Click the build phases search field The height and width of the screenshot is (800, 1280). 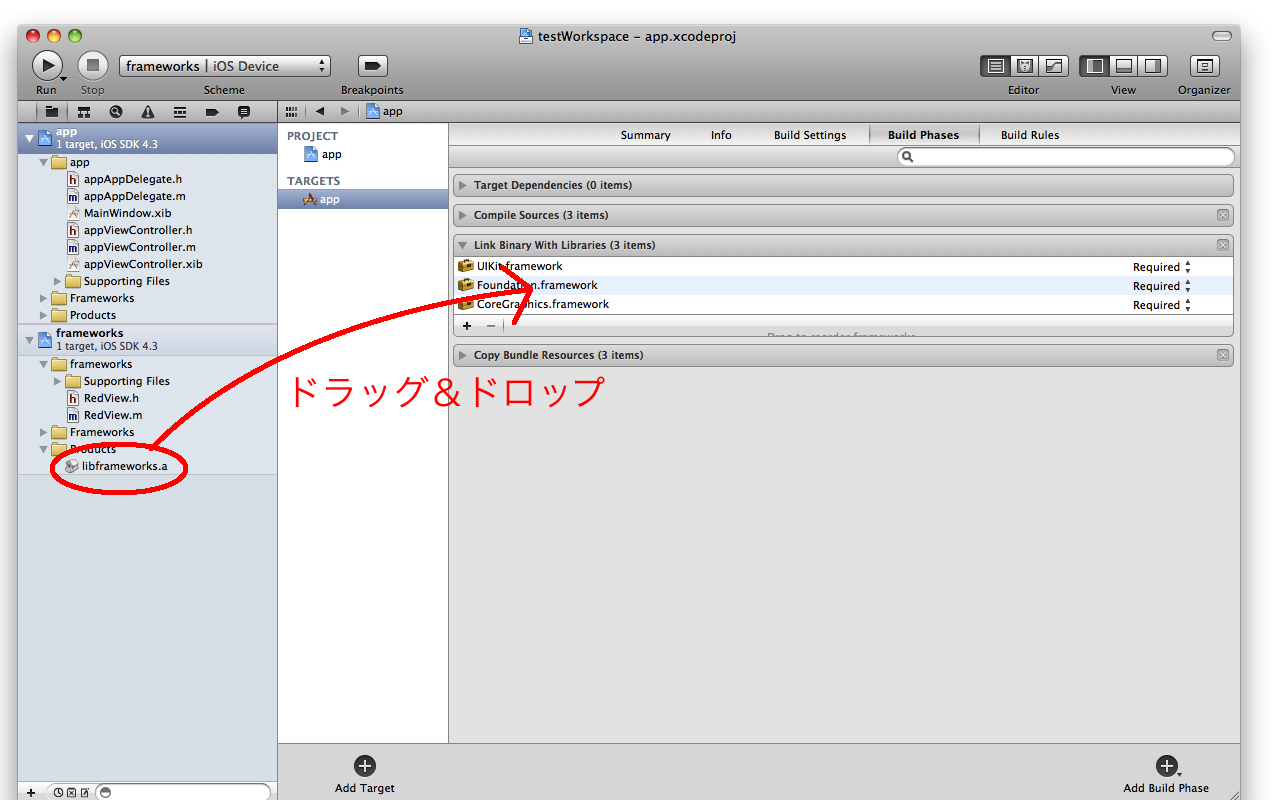pyautogui.click(x=1066, y=157)
